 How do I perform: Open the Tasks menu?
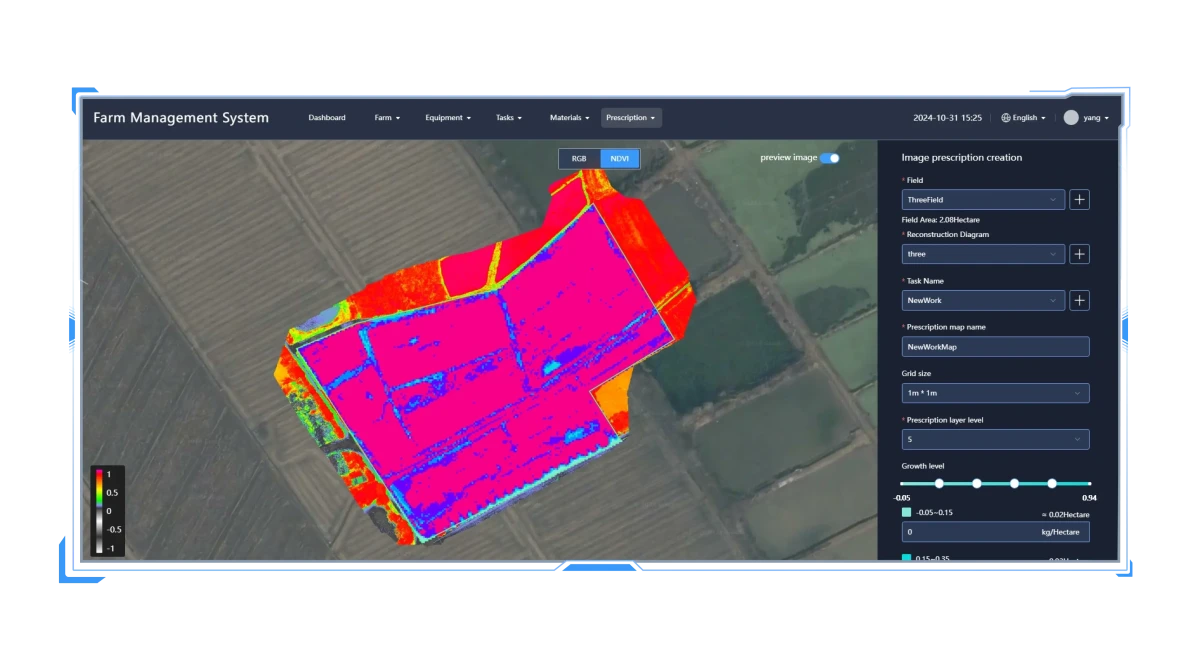(x=508, y=118)
